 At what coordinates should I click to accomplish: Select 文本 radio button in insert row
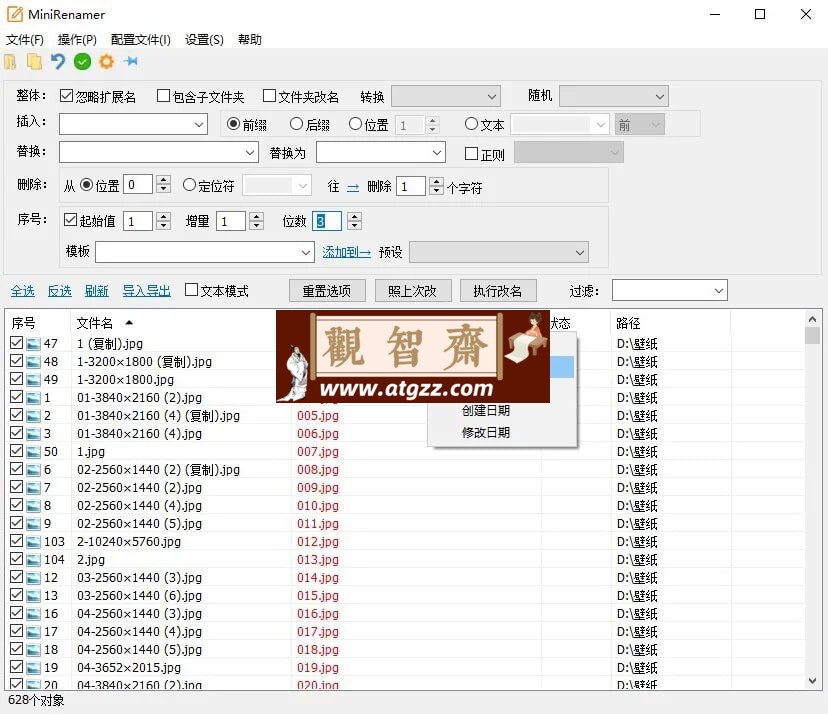(x=471, y=124)
